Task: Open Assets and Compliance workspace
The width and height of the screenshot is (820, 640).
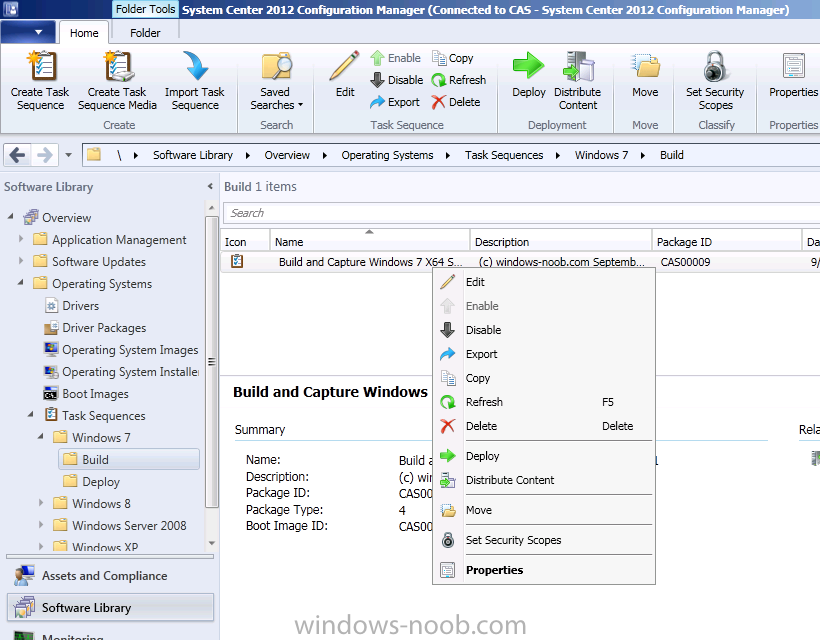Action: [110, 576]
